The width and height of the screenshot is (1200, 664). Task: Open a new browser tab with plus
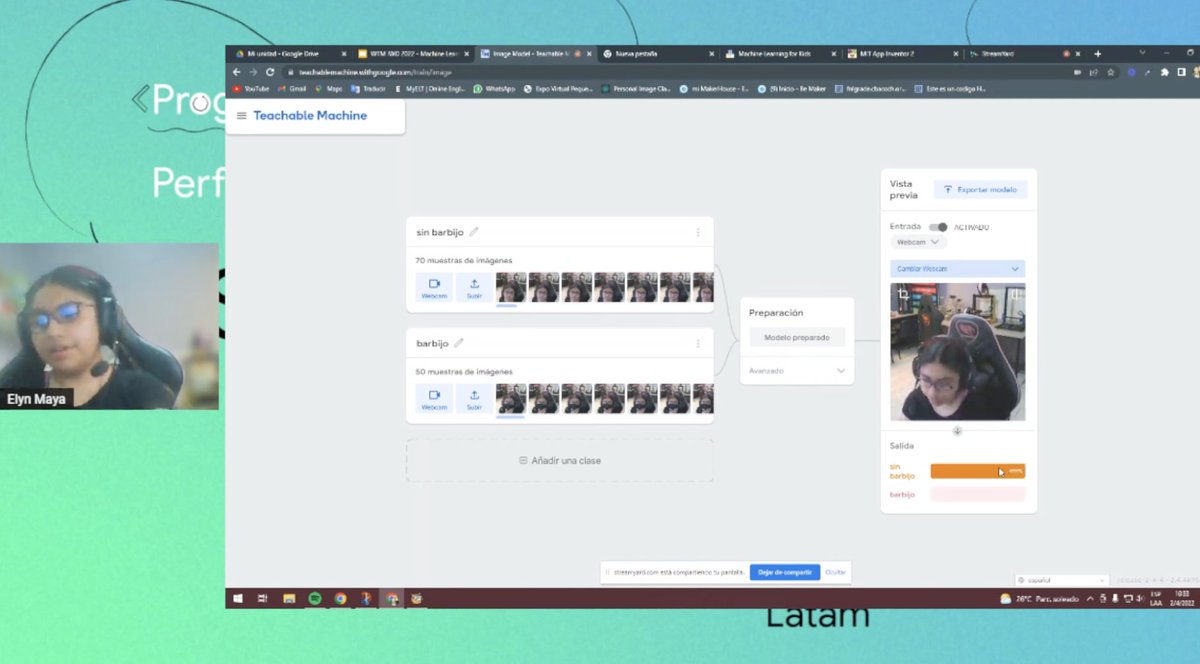[x=1097, y=53]
